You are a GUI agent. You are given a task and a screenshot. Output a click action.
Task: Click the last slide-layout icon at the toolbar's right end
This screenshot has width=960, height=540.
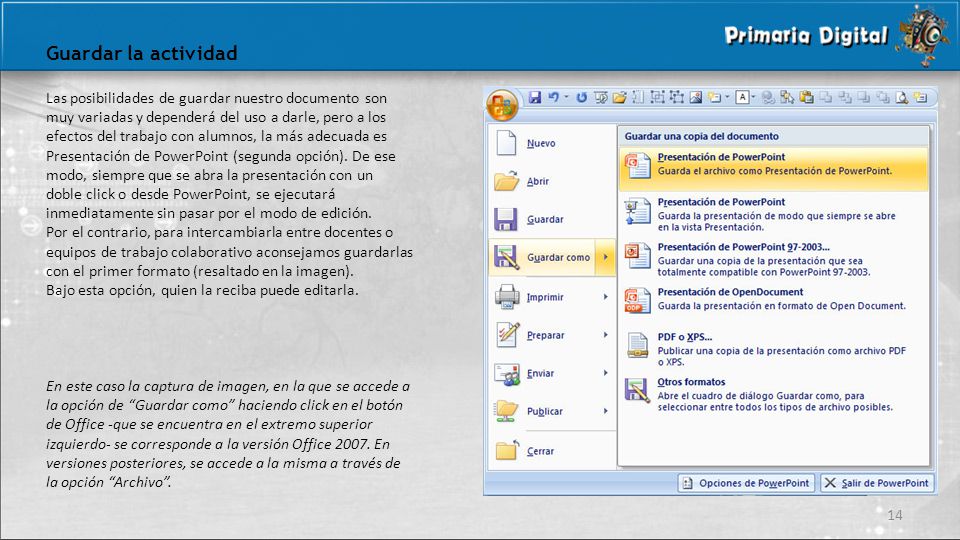921,97
